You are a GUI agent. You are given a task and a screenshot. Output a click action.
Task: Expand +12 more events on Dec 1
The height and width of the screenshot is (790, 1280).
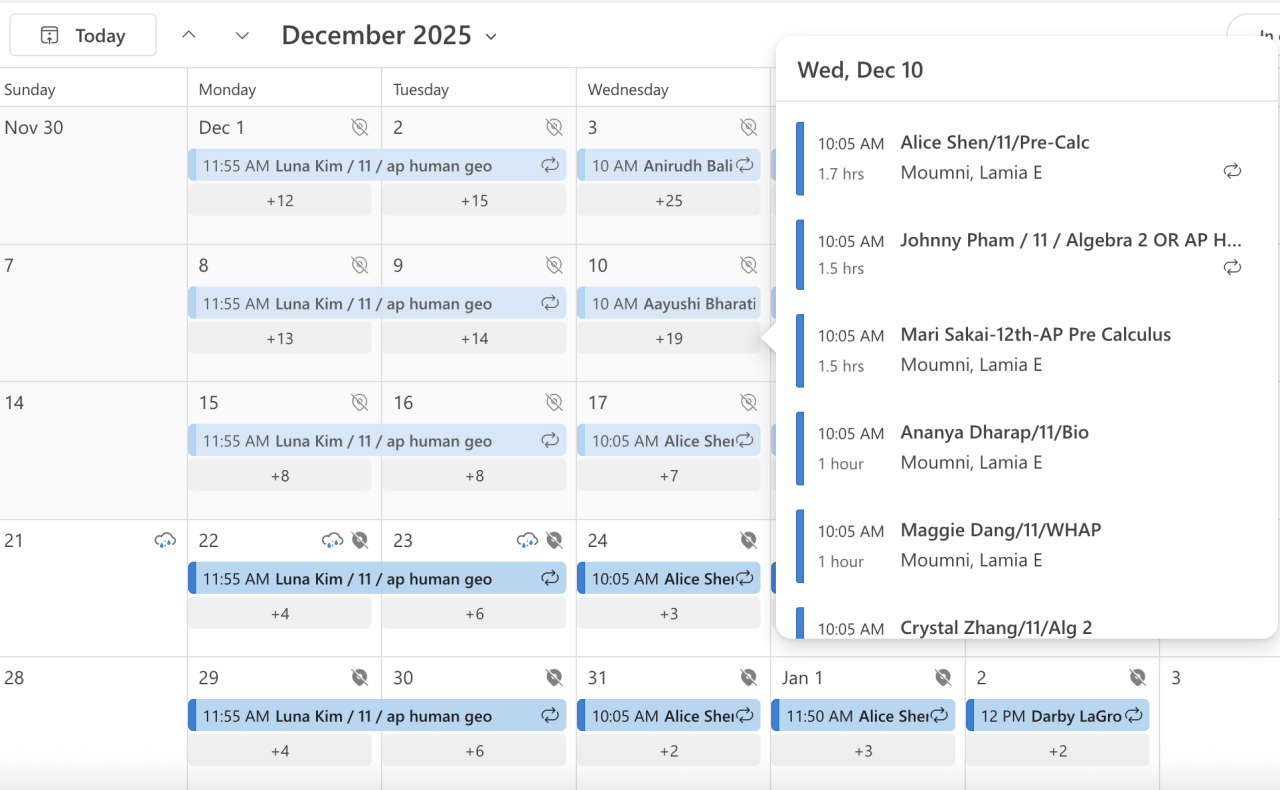tap(280, 201)
